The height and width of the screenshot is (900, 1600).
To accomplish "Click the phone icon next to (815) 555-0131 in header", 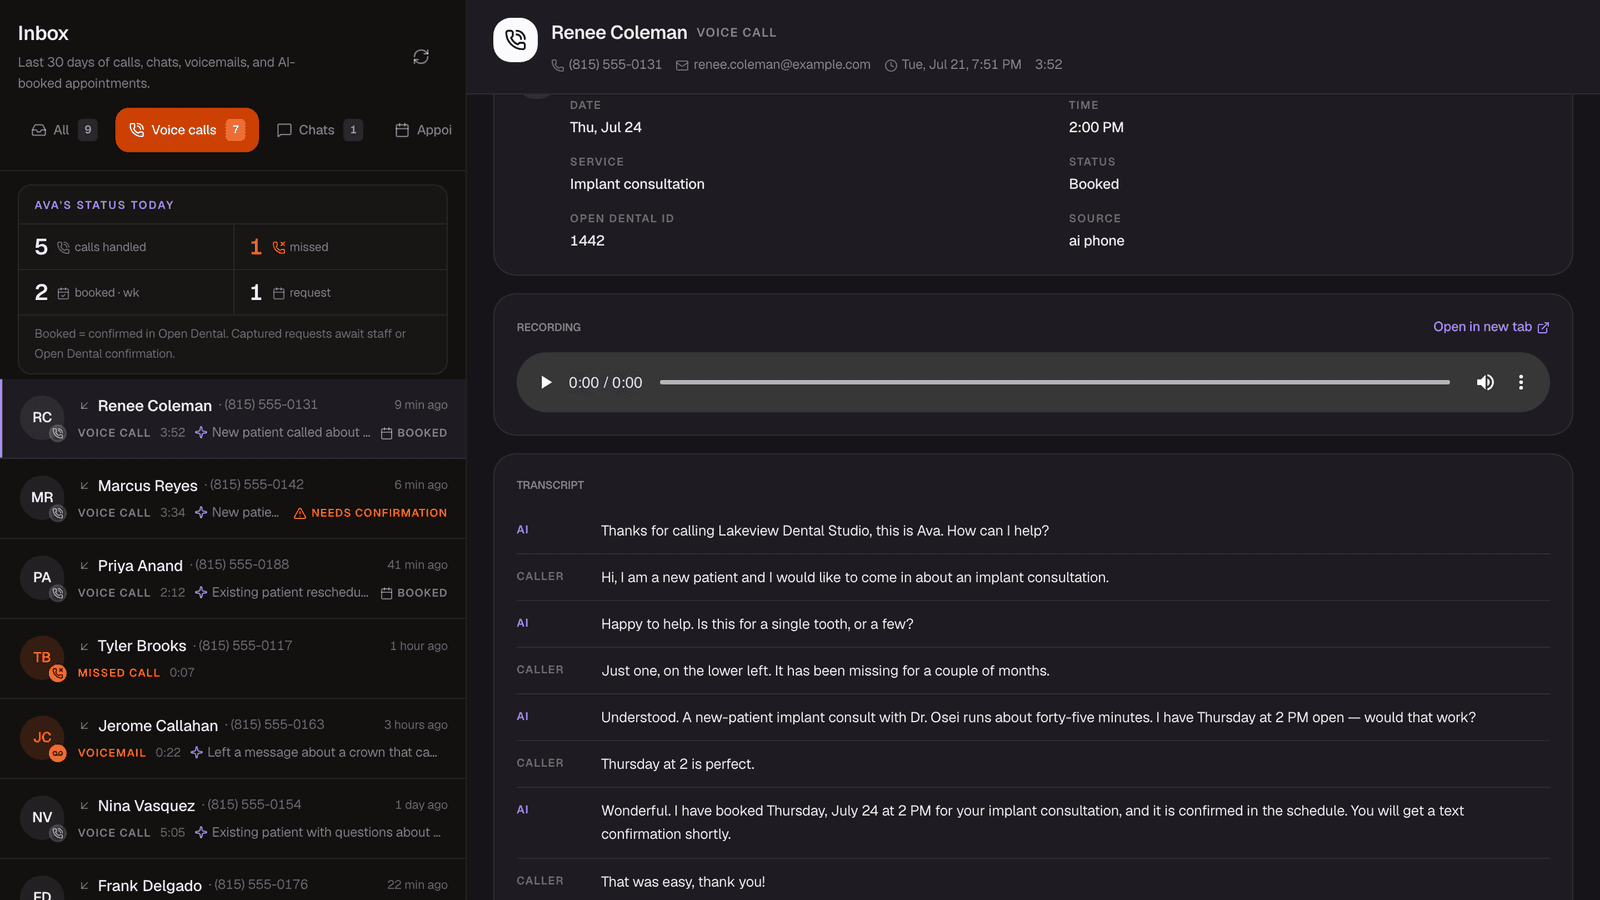I will point(558,65).
